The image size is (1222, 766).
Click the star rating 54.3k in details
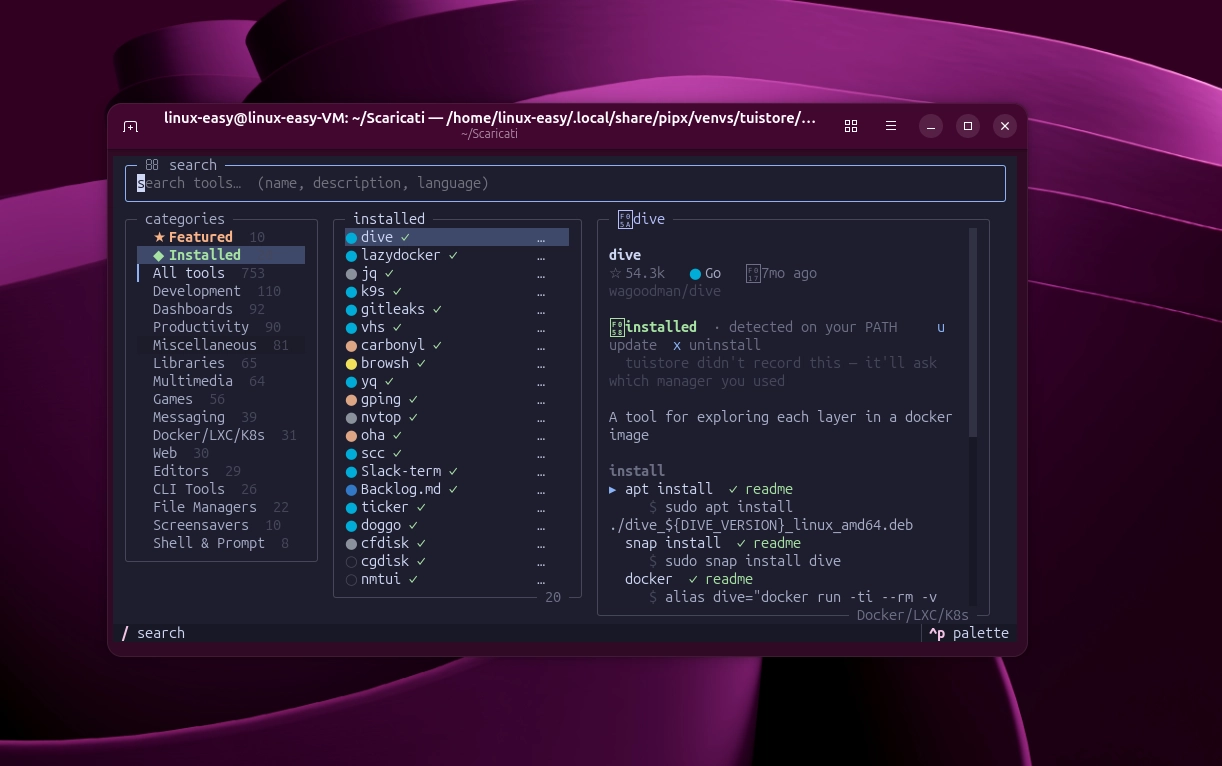[637, 273]
